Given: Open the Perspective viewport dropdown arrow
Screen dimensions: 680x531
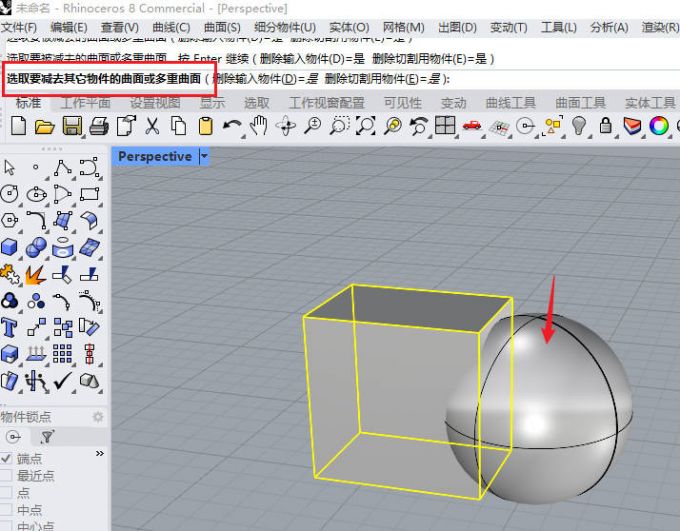Looking at the screenshot, I should click(x=204, y=156).
